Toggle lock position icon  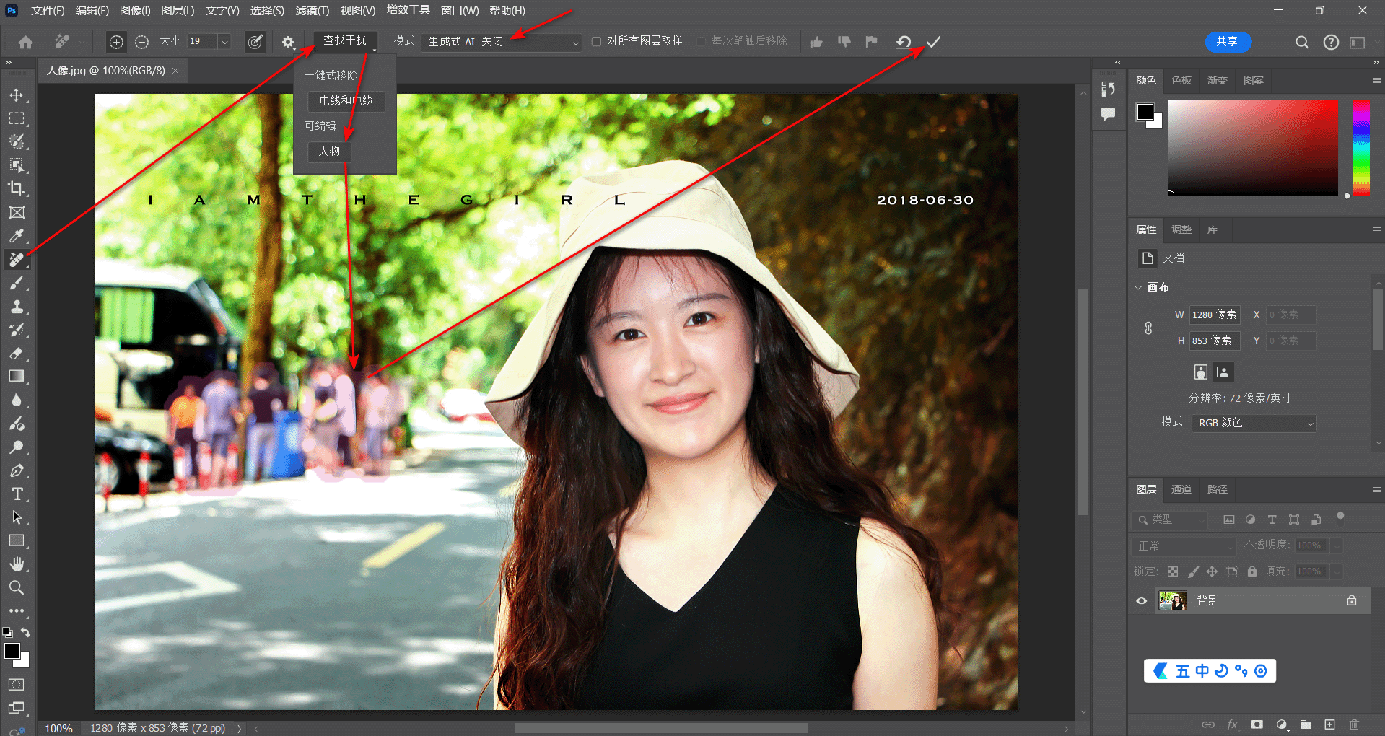click(x=1211, y=571)
